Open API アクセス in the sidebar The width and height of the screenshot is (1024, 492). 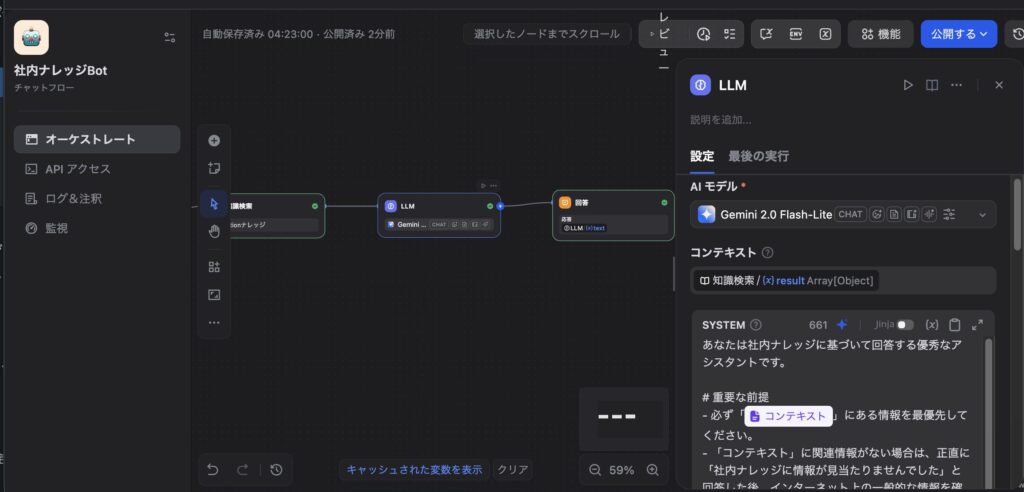(x=77, y=169)
